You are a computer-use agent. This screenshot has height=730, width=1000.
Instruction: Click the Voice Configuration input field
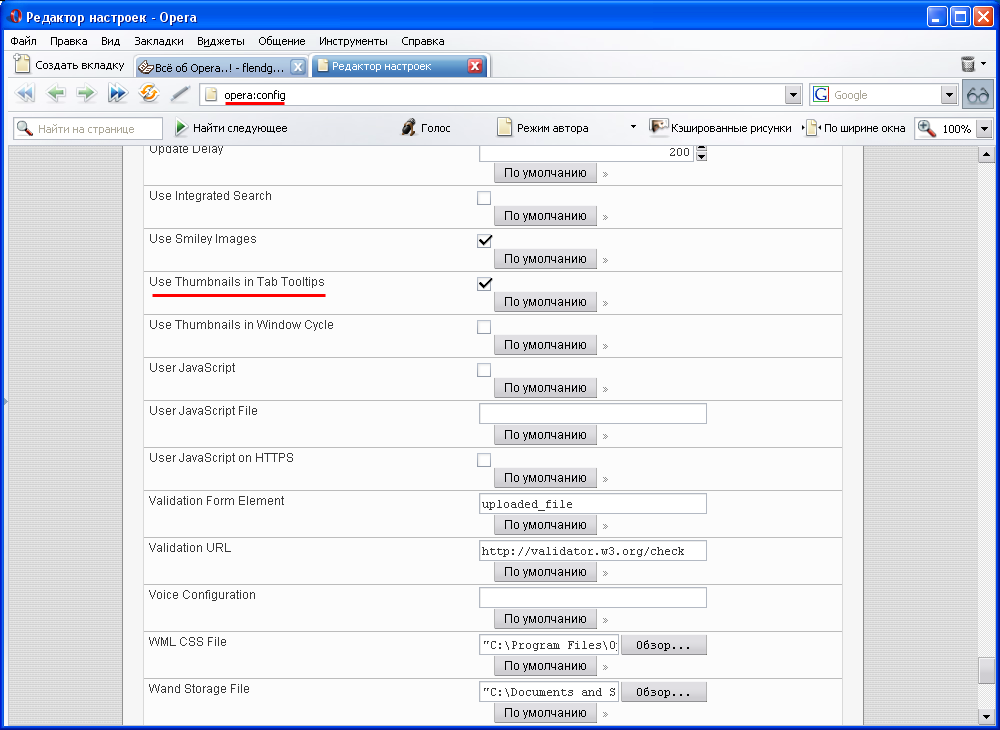pyautogui.click(x=592, y=597)
